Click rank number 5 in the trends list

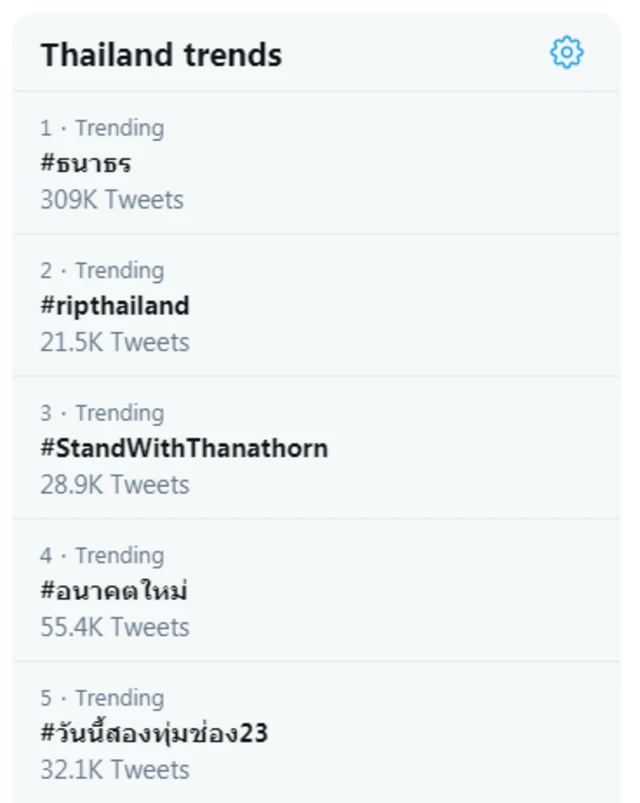pyautogui.click(x=46, y=698)
